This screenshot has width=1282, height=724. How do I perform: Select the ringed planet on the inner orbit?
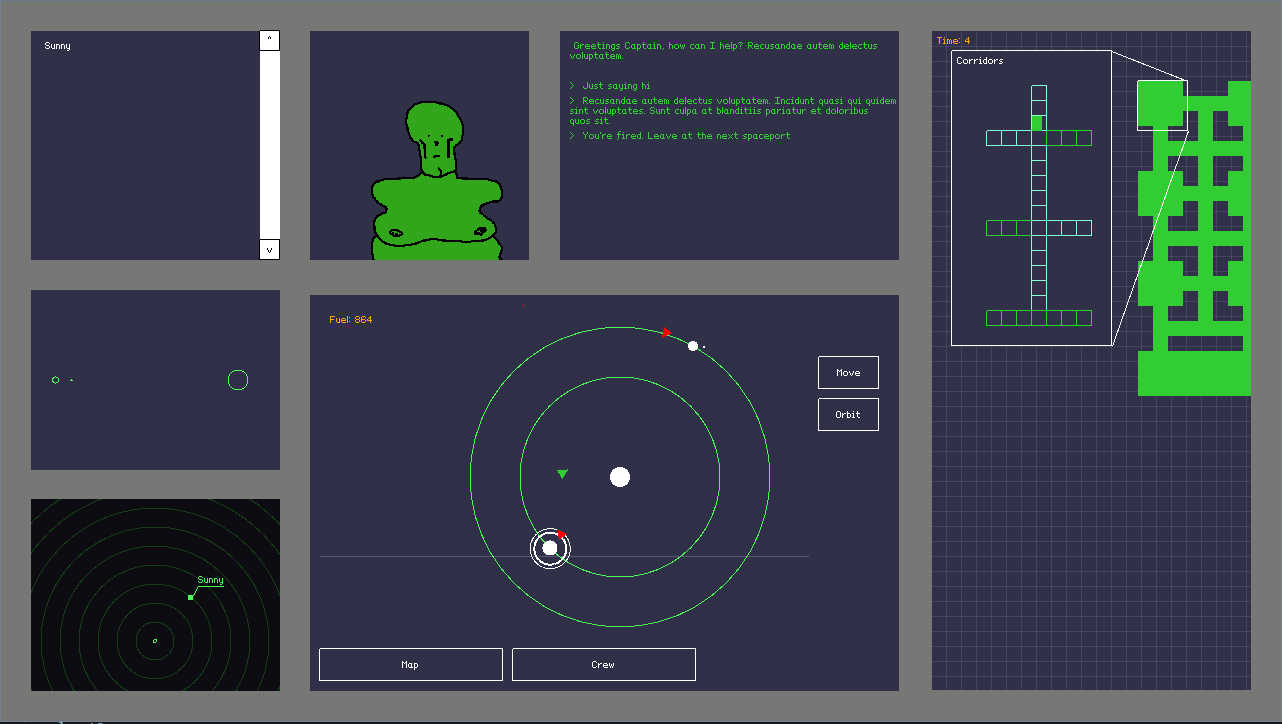point(549,548)
